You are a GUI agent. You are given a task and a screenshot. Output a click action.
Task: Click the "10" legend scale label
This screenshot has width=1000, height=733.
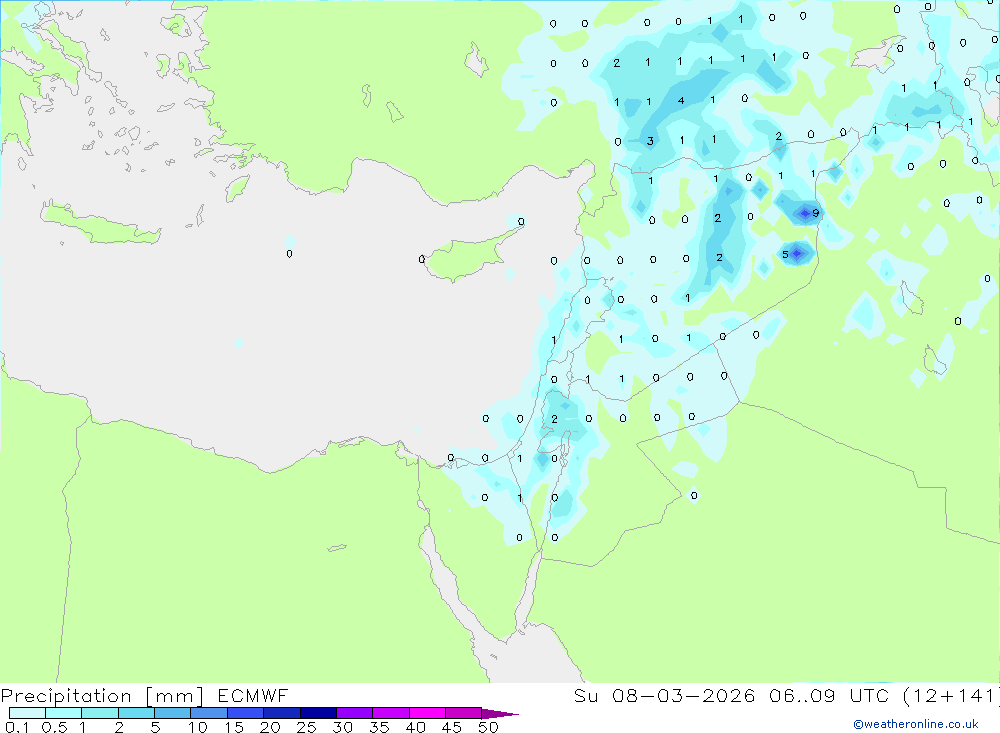click(x=198, y=727)
